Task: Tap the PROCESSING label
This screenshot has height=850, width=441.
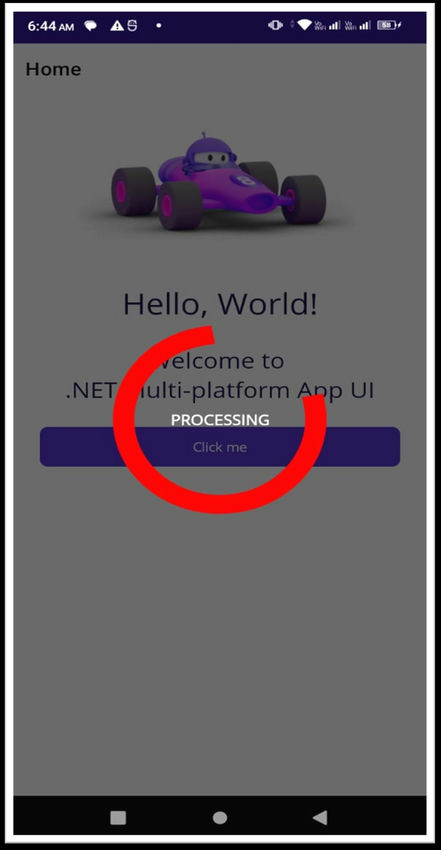Action: (220, 420)
